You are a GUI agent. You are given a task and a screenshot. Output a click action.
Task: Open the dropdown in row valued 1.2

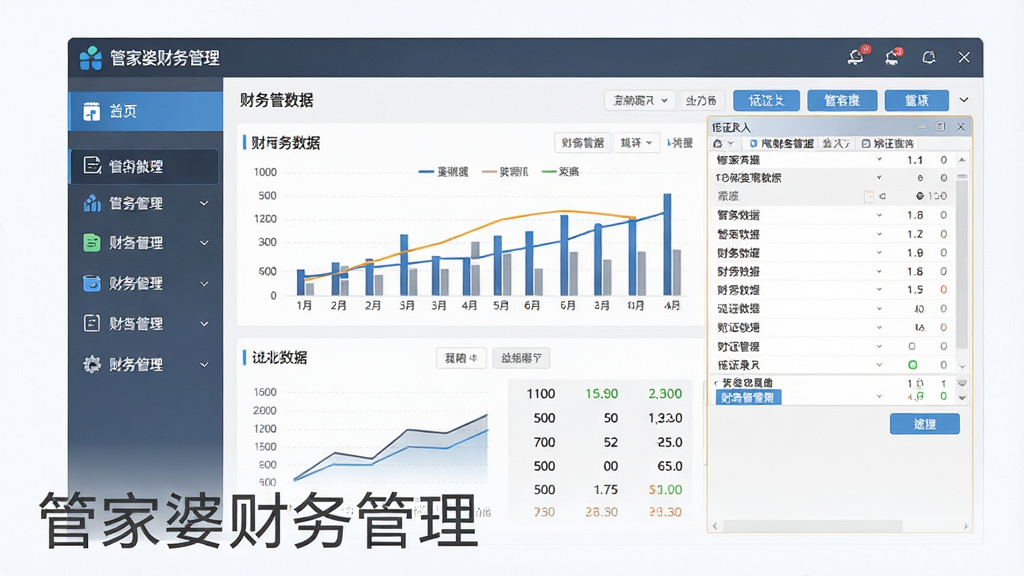coord(879,234)
